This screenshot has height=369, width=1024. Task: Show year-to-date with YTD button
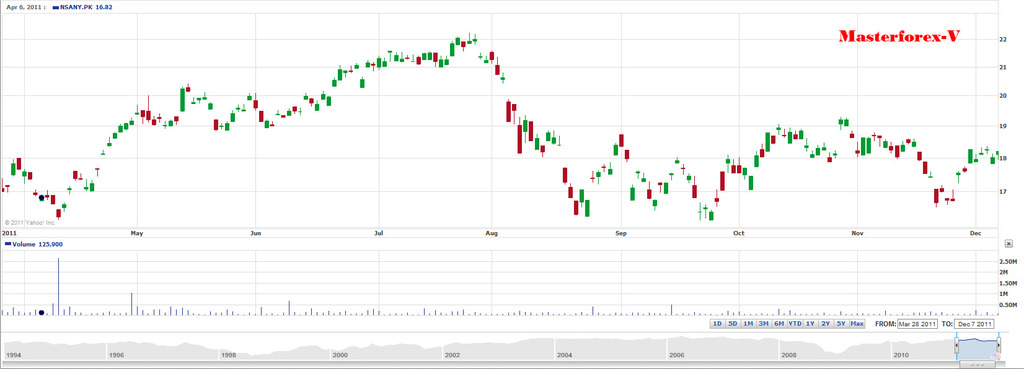point(795,324)
